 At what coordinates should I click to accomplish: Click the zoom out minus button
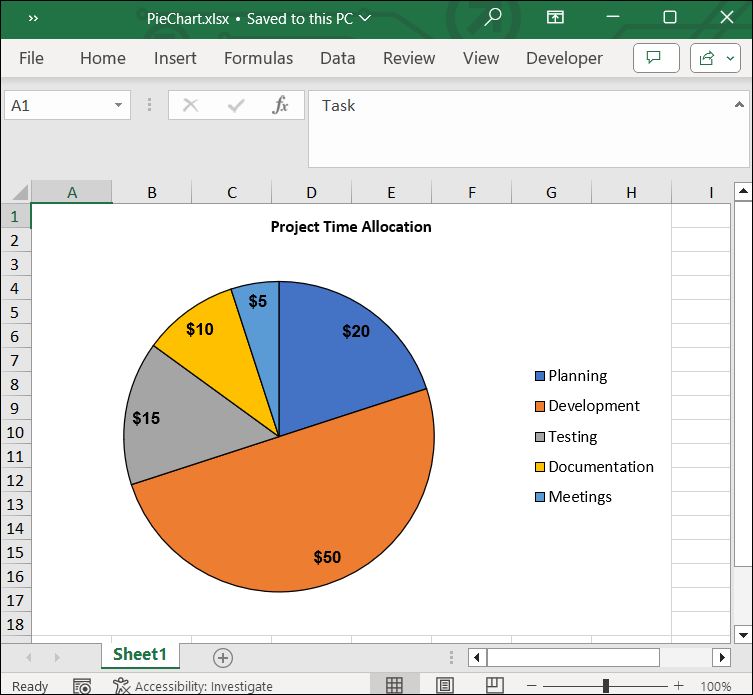coord(531,686)
